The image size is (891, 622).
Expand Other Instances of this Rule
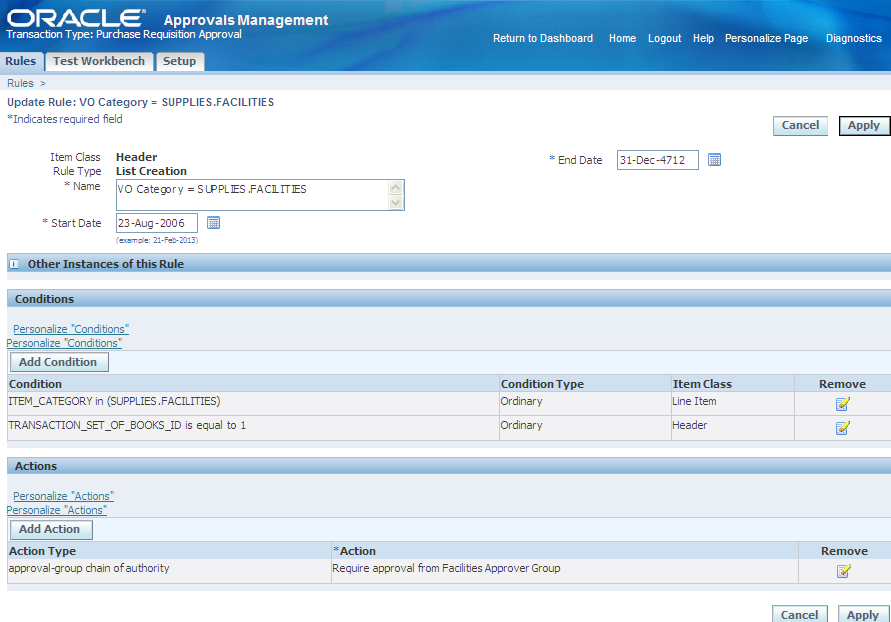(x=14, y=264)
